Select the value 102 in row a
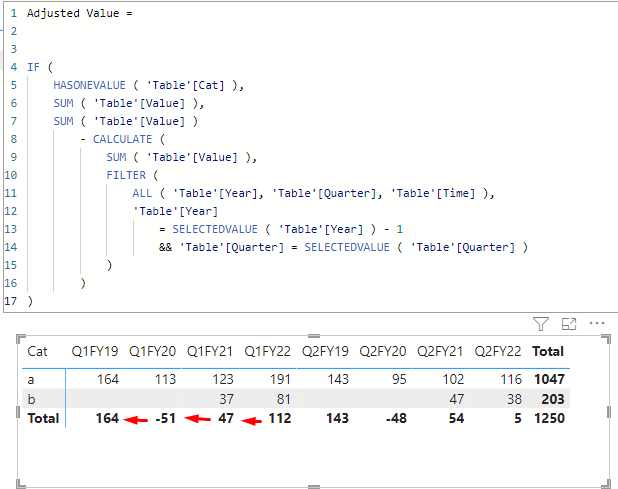This screenshot has height=489, width=618. click(453, 379)
